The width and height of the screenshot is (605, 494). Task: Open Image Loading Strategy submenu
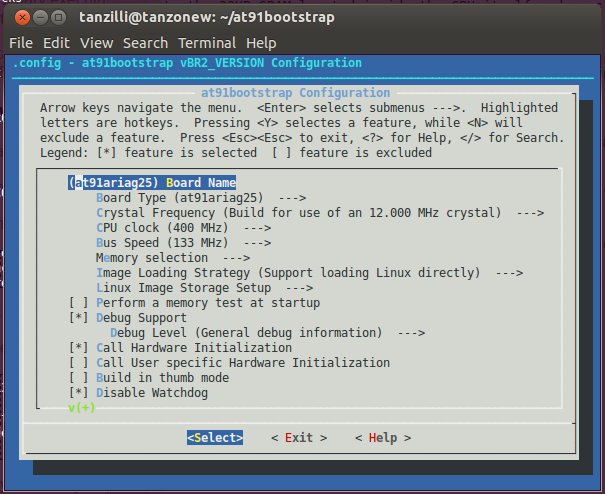coord(309,273)
